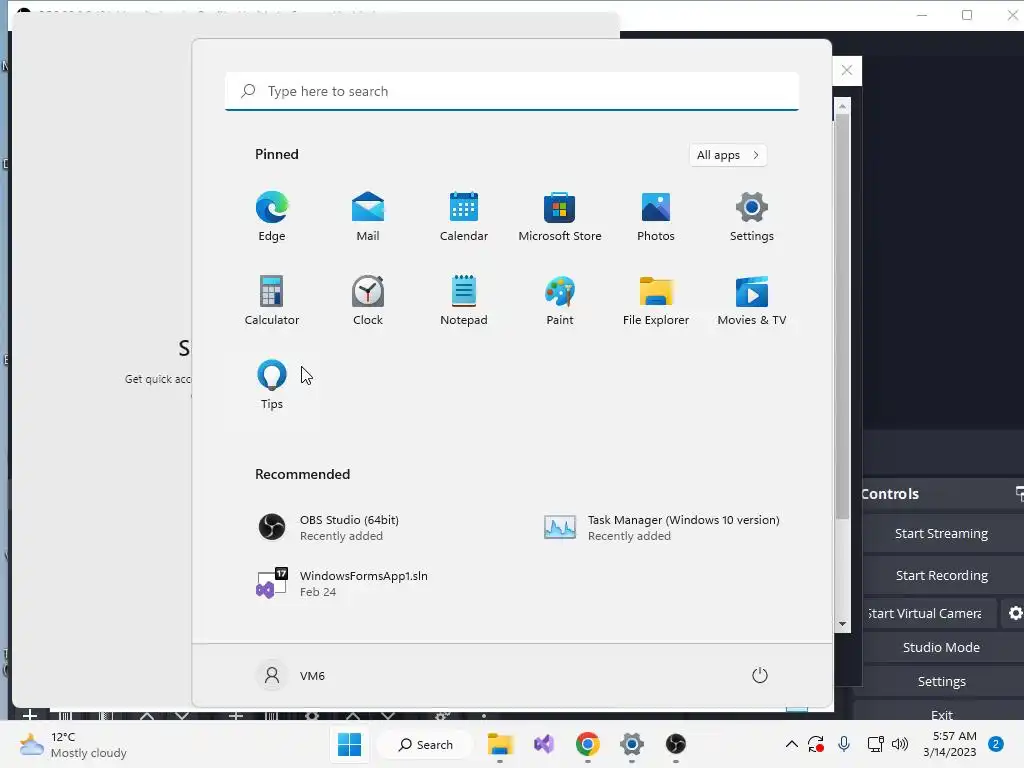Screen dimensions: 1024x768
Task: Open Notepad from pinned apps
Action: [464, 300]
